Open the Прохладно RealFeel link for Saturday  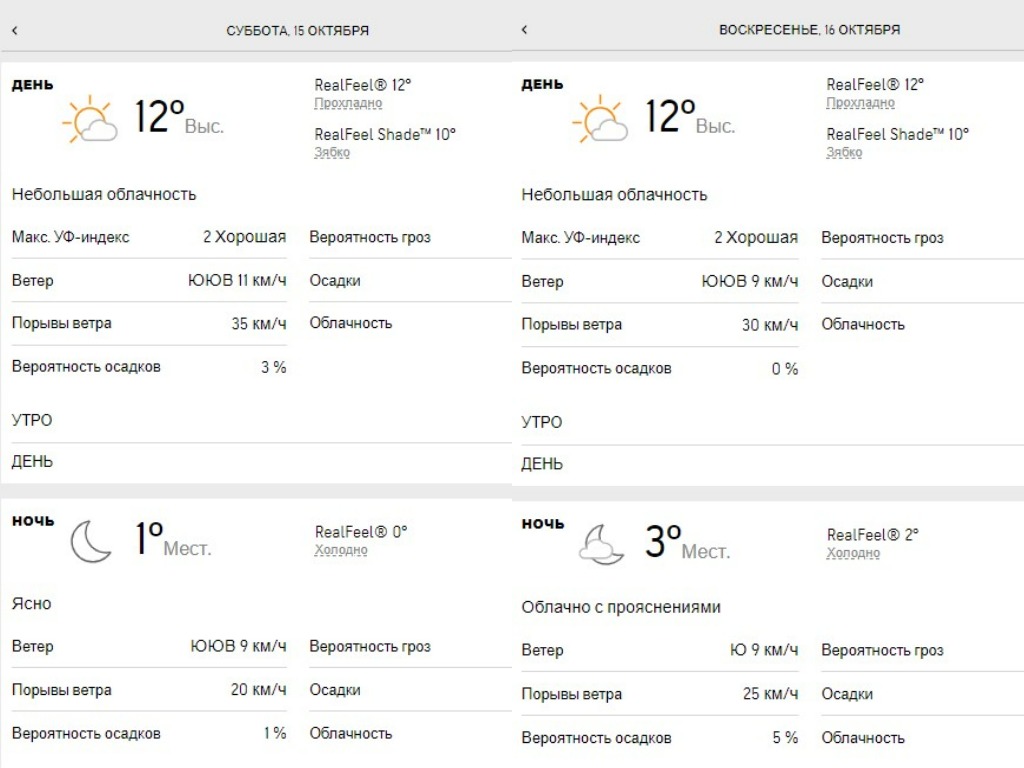pos(348,103)
